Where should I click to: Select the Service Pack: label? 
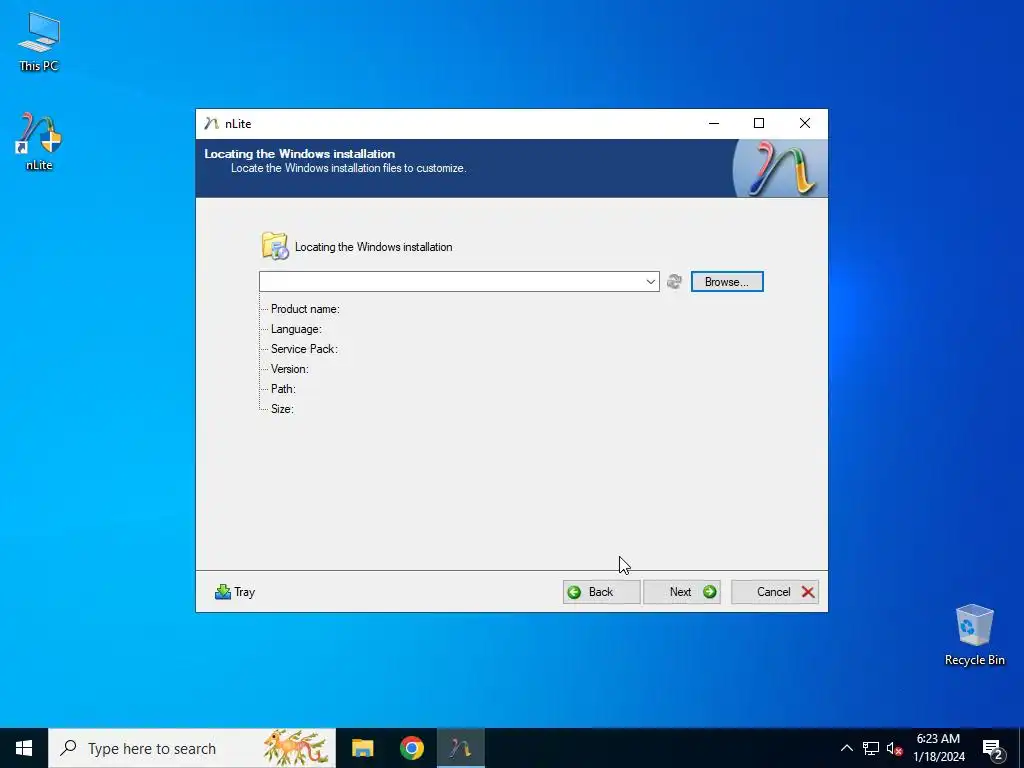pos(304,349)
